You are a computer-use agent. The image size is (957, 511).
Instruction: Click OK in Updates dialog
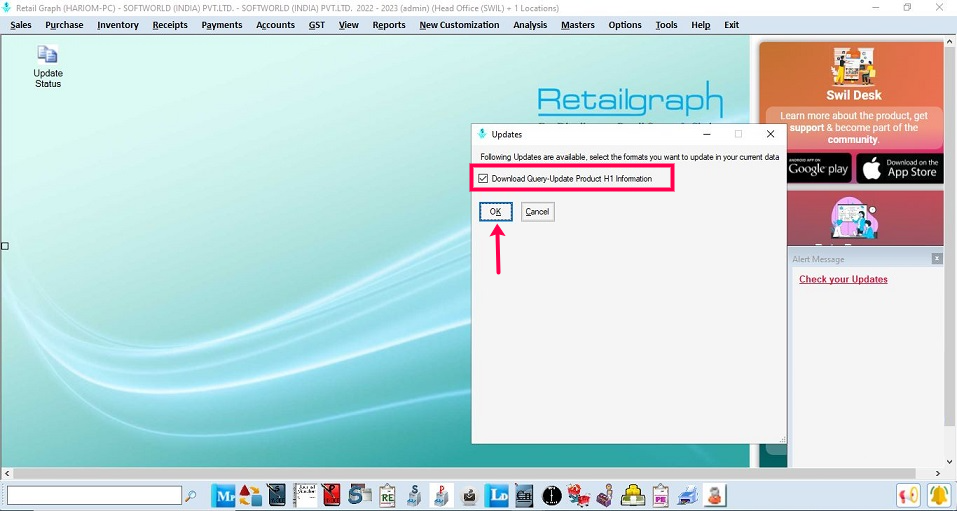[496, 211]
